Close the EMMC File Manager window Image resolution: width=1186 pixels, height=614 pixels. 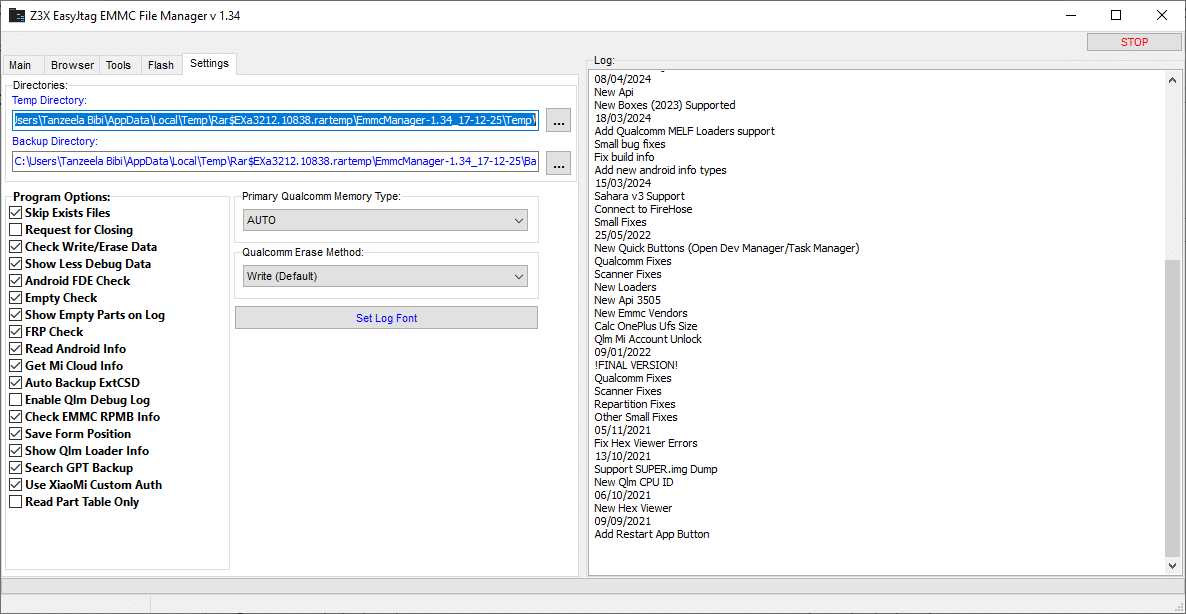[1161, 15]
